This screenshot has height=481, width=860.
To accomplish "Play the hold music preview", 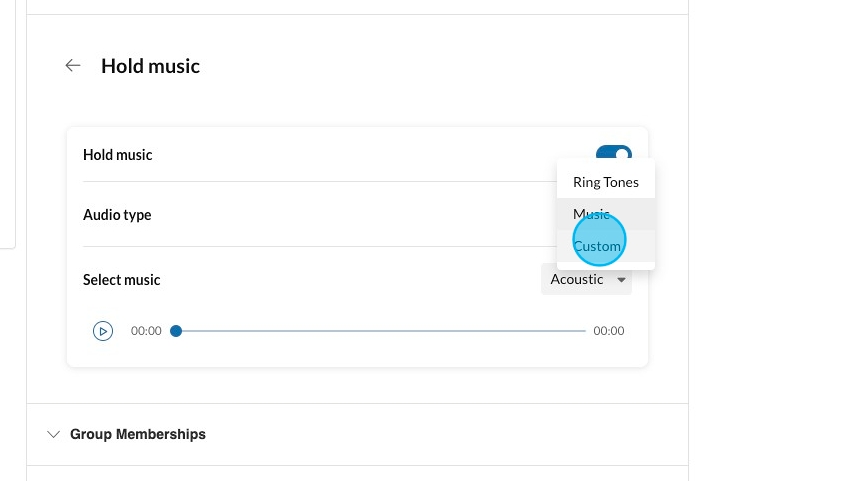I will 103,331.
